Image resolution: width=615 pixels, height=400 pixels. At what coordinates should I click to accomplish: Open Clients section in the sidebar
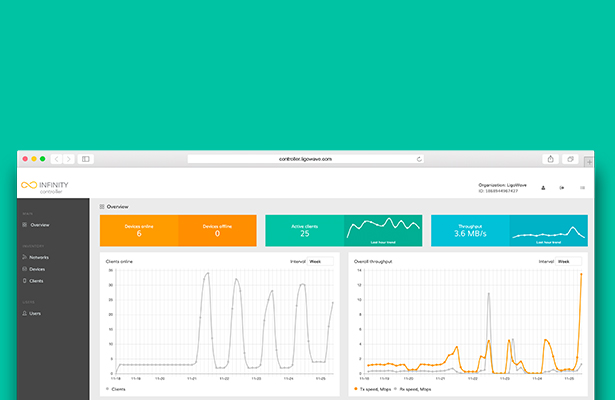(36, 281)
